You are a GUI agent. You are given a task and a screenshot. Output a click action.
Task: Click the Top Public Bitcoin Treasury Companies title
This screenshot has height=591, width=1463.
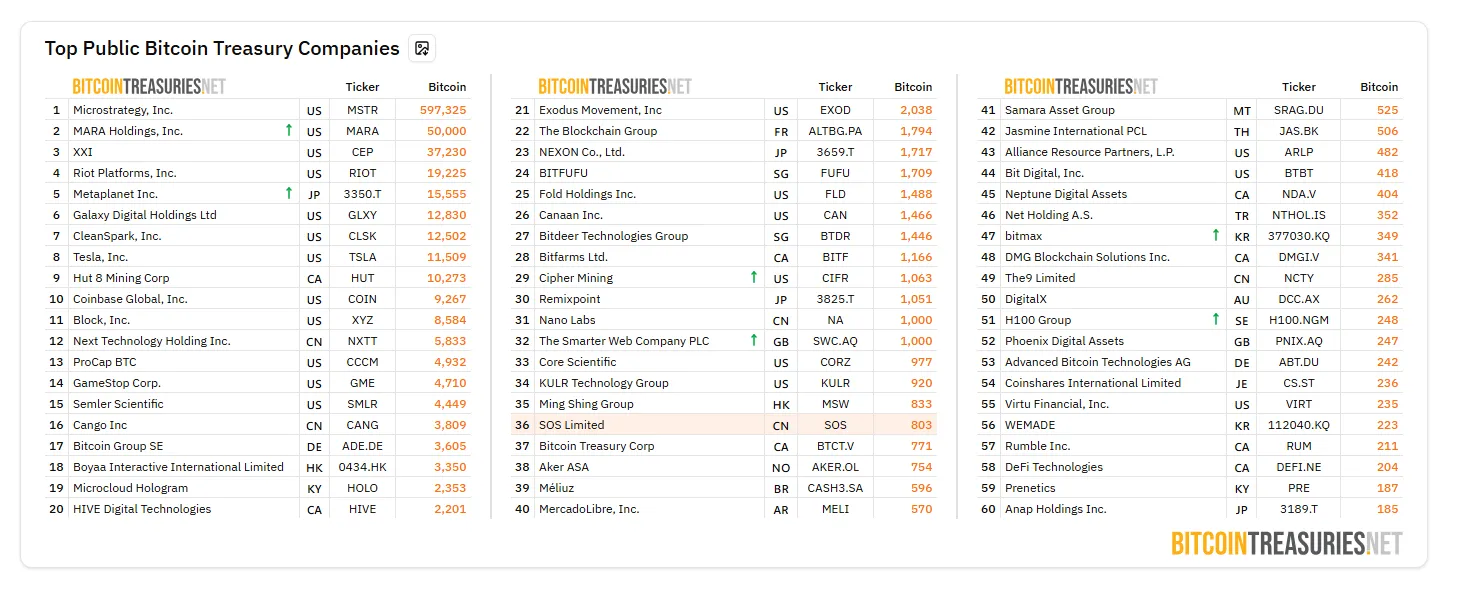pos(222,48)
